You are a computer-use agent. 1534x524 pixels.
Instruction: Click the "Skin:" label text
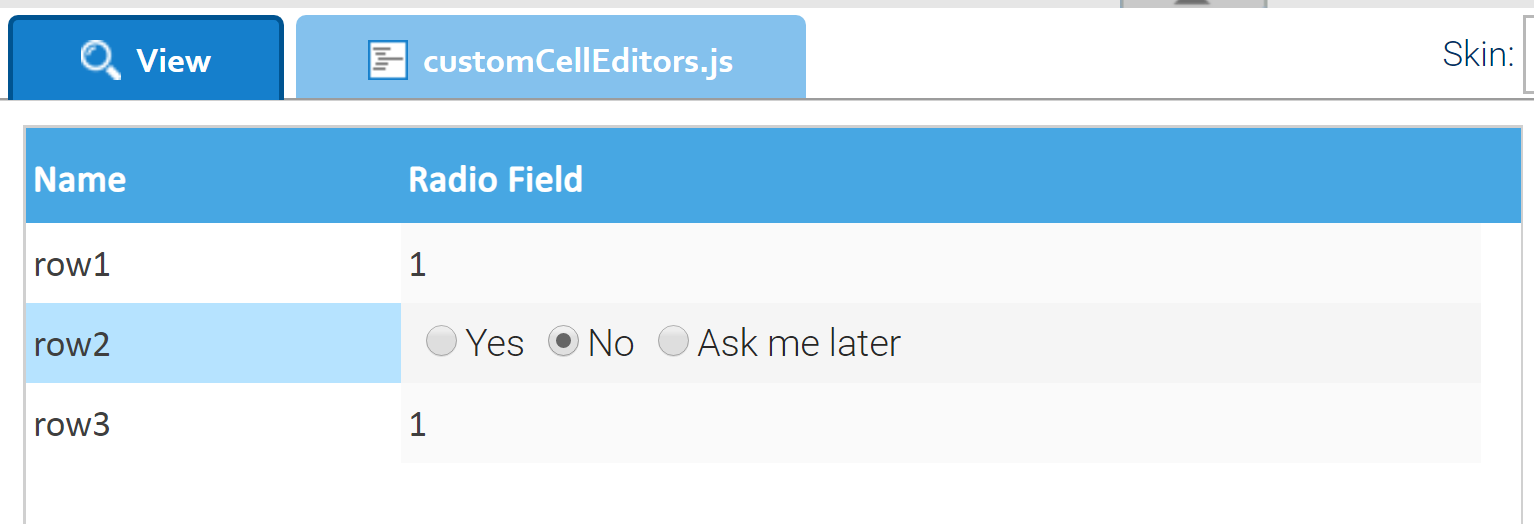click(1478, 54)
